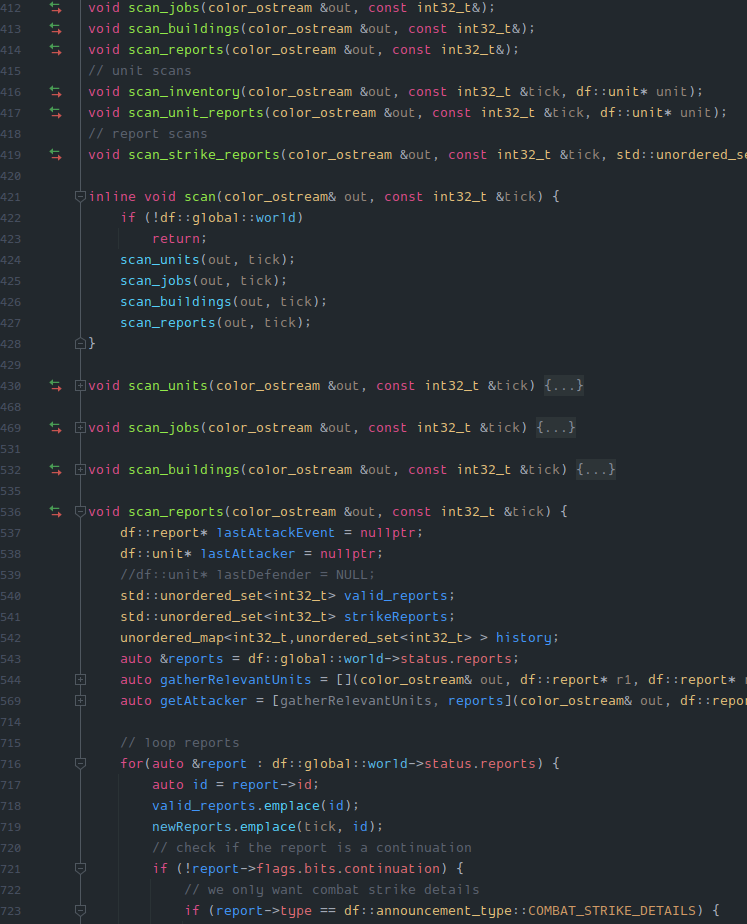Click the '// report scans' comment
Screen dimensions: 747x924
click(148, 134)
